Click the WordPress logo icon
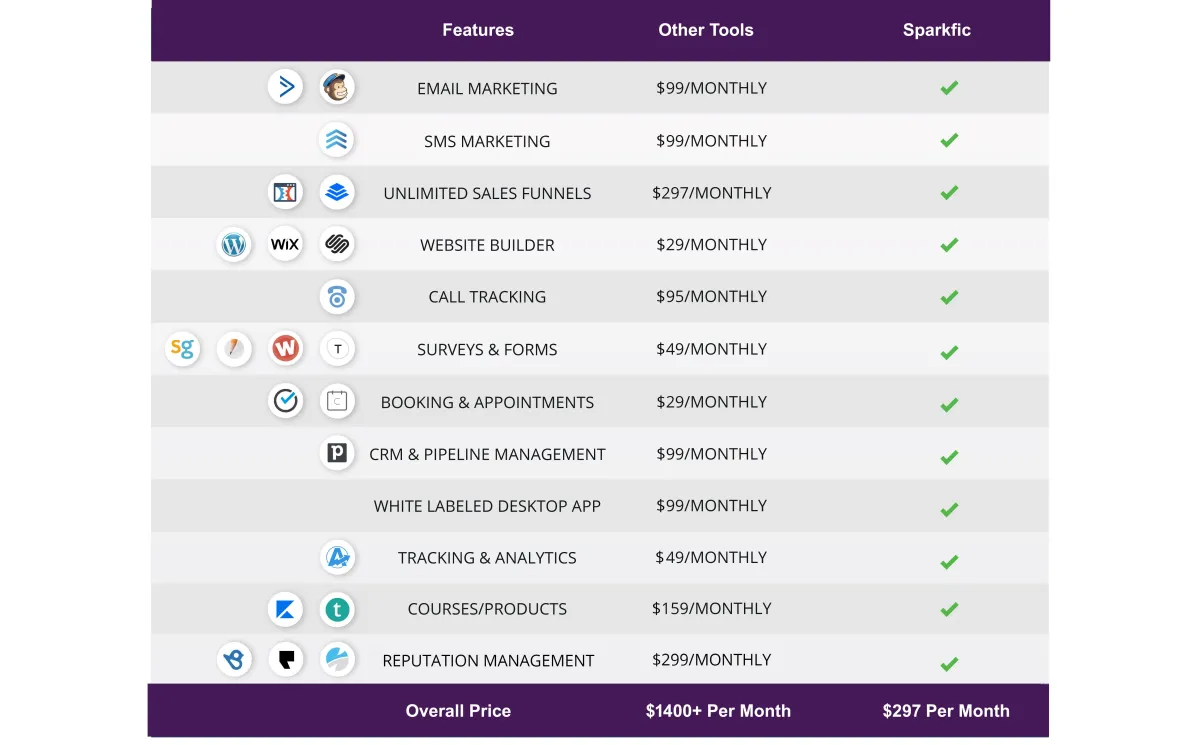The height and width of the screenshot is (745, 1200). point(234,244)
